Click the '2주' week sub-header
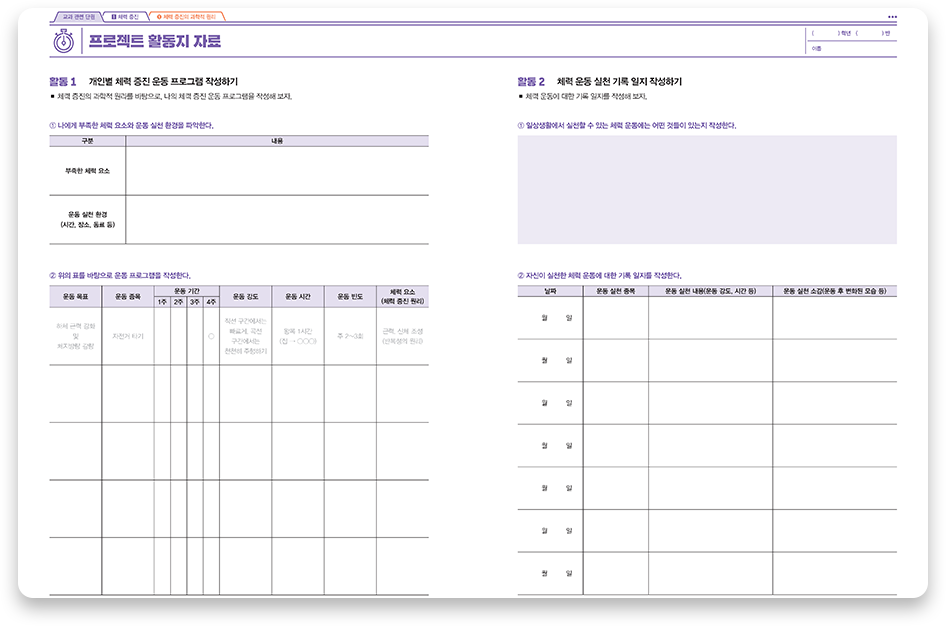The height and width of the screenshot is (626, 946). click(x=179, y=302)
